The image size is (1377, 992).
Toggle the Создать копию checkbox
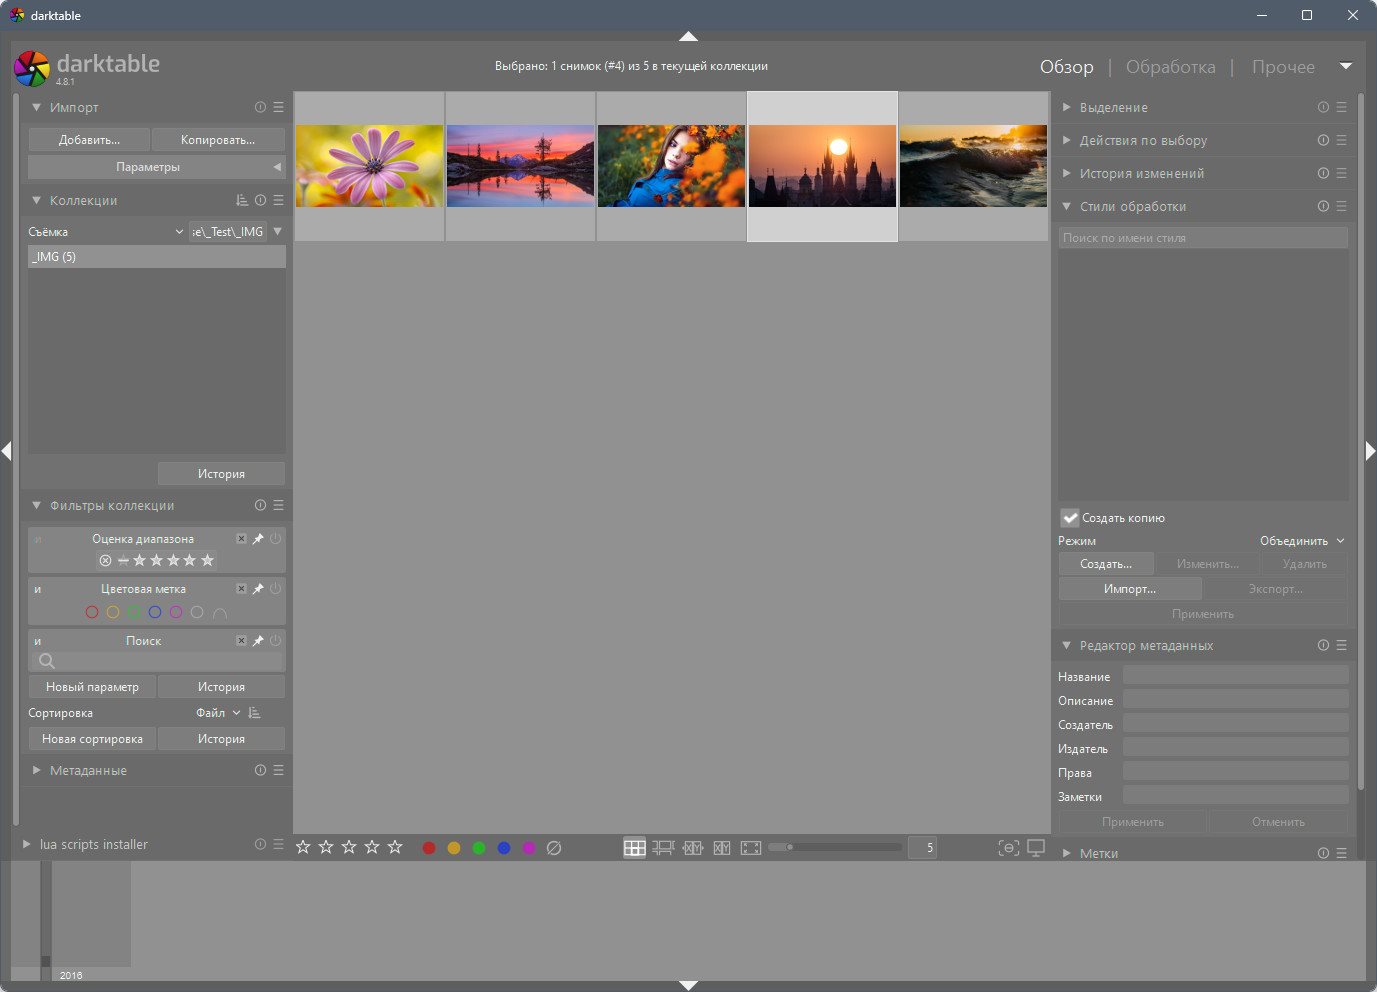pyautogui.click(x=1070, y=518)
